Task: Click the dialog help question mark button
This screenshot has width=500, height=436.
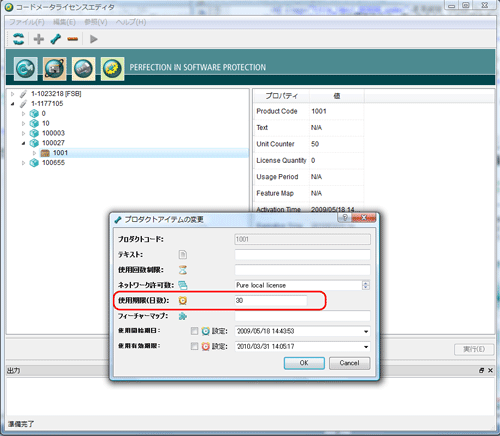Action: pyautogui.click(x=345, y=218)
